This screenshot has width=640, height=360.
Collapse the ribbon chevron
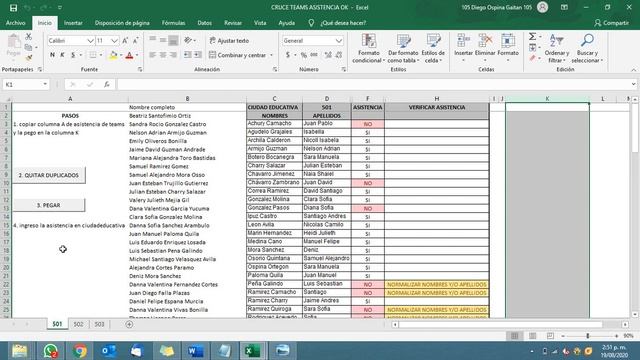[x=633, y=70]
